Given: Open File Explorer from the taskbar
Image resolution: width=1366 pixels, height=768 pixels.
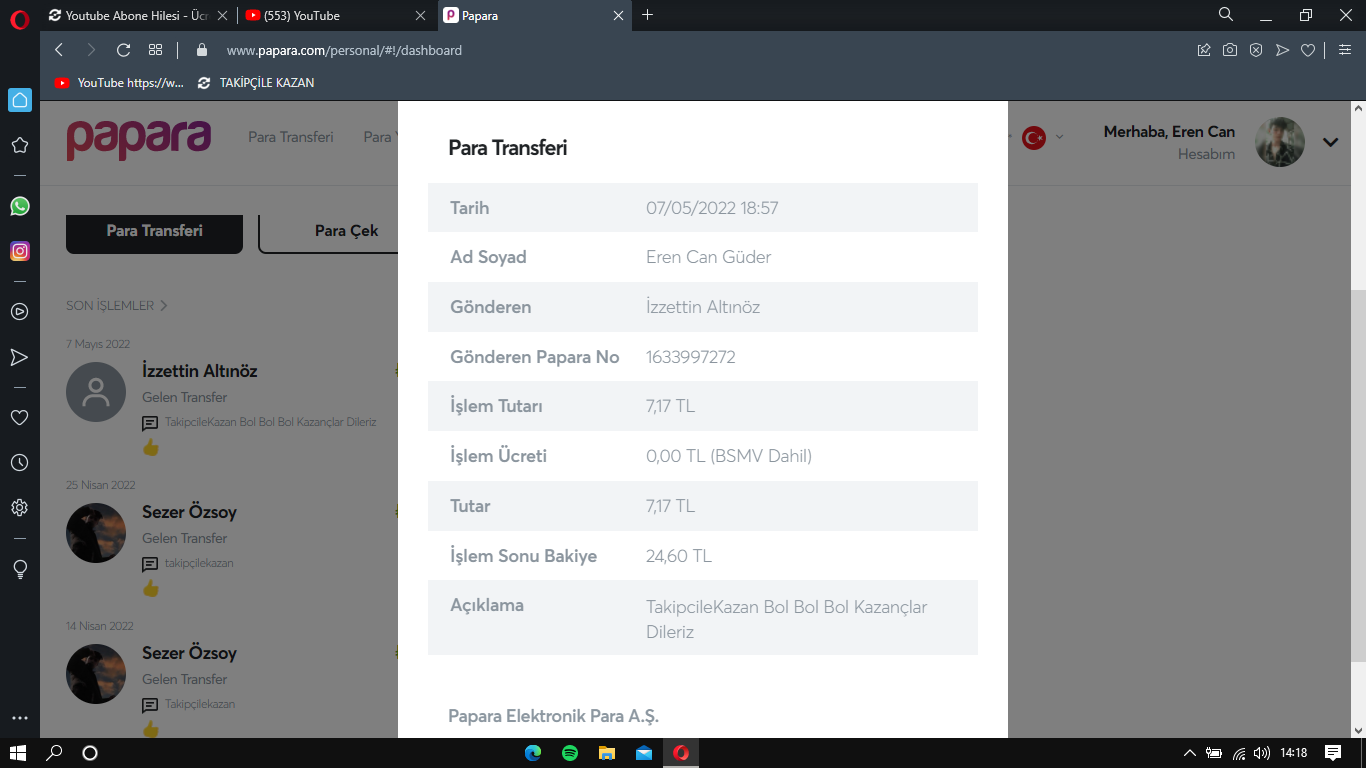Looking at the screenshot, I should (x=607, y=753).
